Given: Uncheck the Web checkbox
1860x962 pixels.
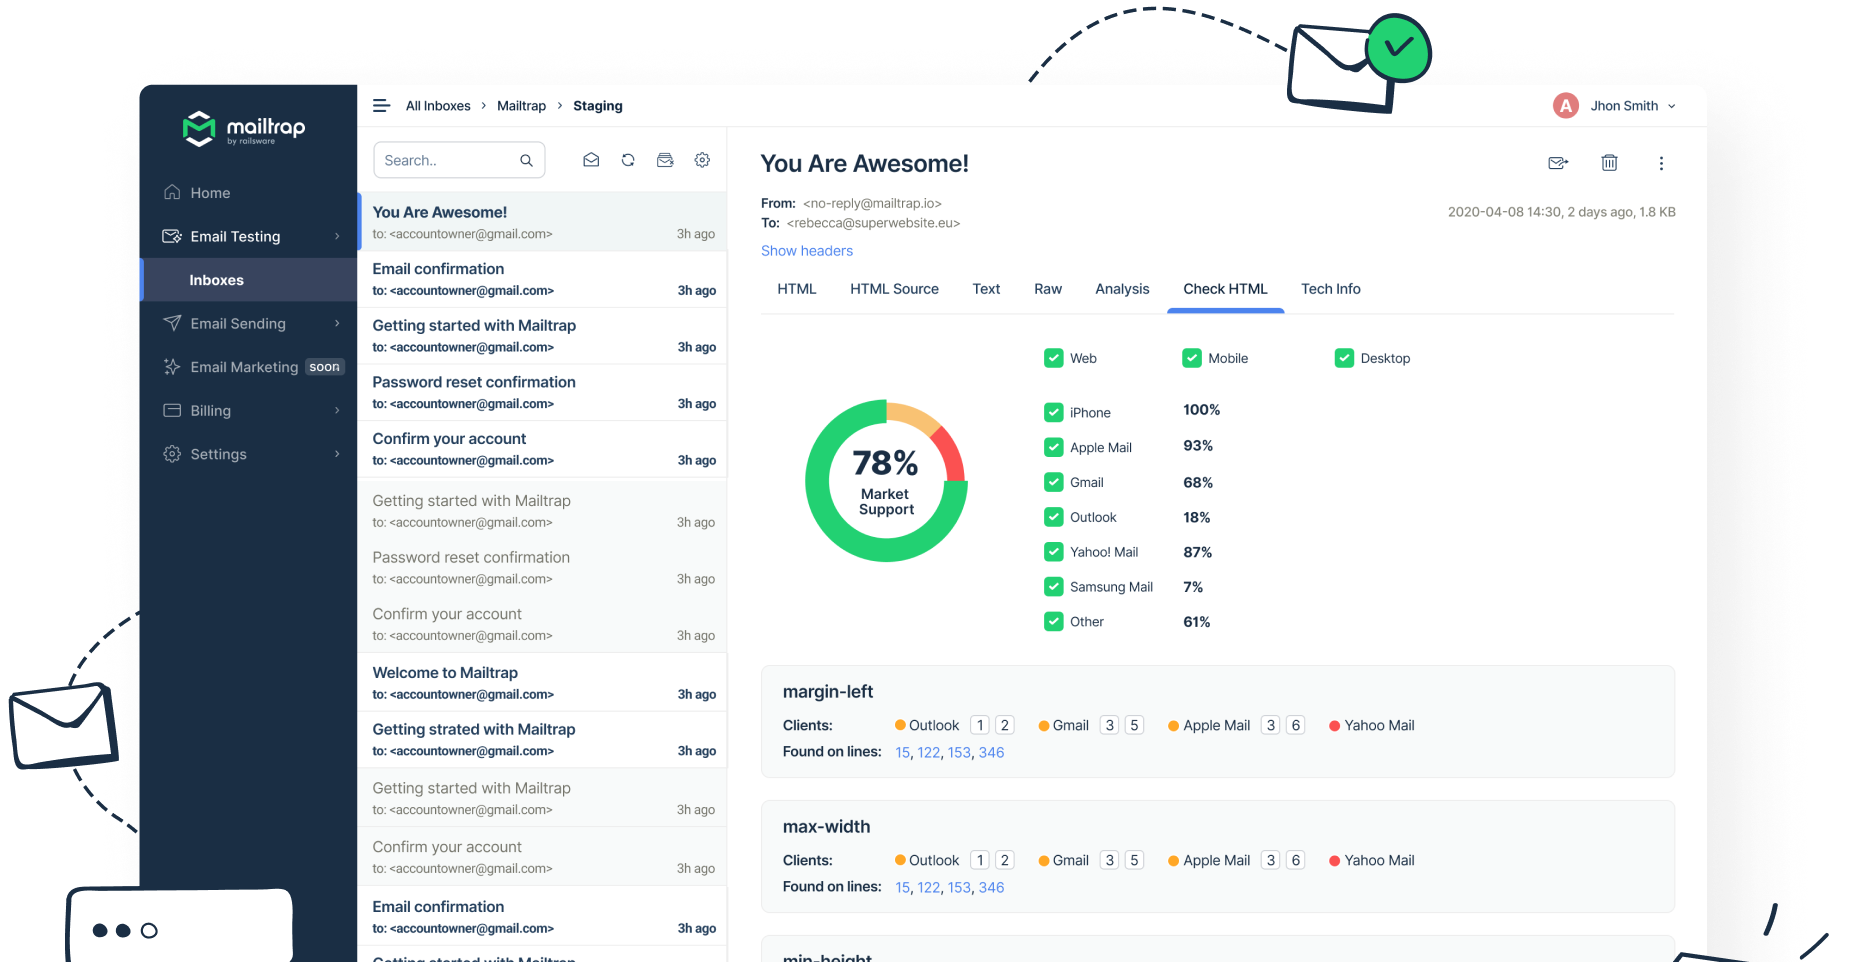Looking at the screenshot, I should 1053,358.
